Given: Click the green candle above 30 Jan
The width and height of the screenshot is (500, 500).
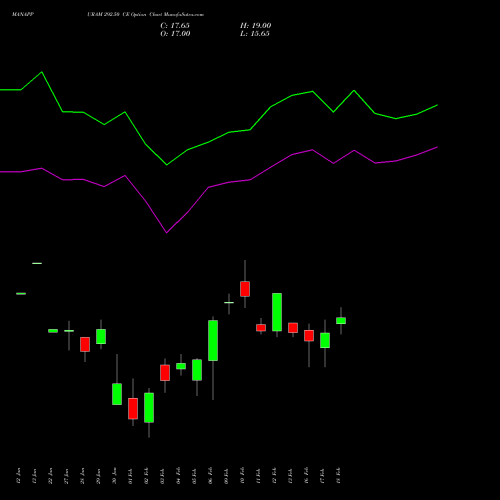Looking at the screenshot, I should (117, 394).
